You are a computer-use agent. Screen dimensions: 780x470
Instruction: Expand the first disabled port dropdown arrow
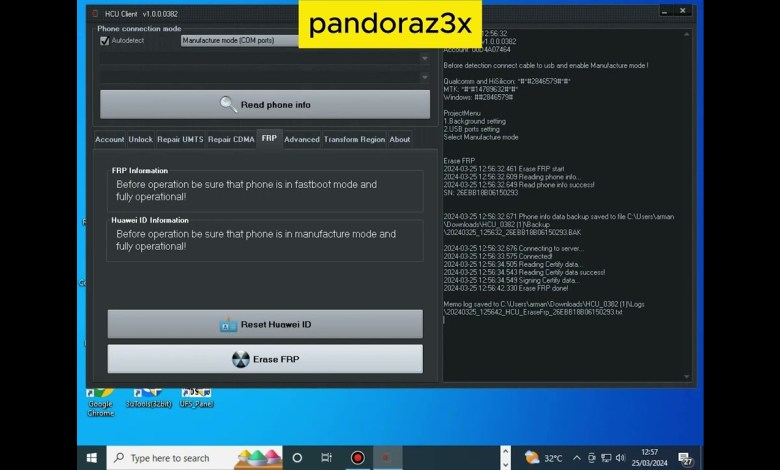click(x=424, y=59)
